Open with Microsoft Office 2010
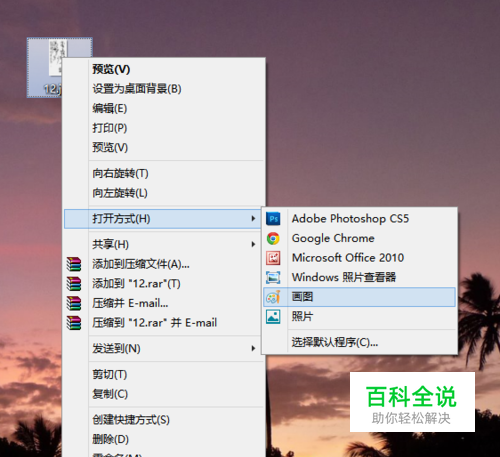Image resolution: width=500 pixels, height=457 pixels. pos(359,258)
